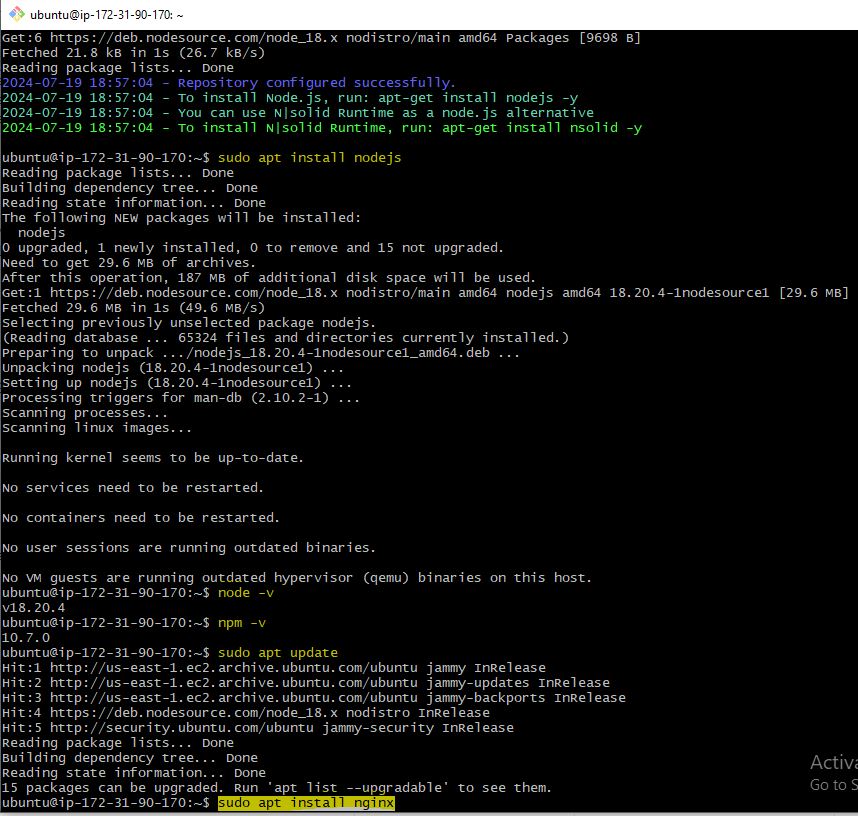This screenshot has width=858, height=816.
Task: Click the v18.20.4 version output
Action: pos(33,608)
